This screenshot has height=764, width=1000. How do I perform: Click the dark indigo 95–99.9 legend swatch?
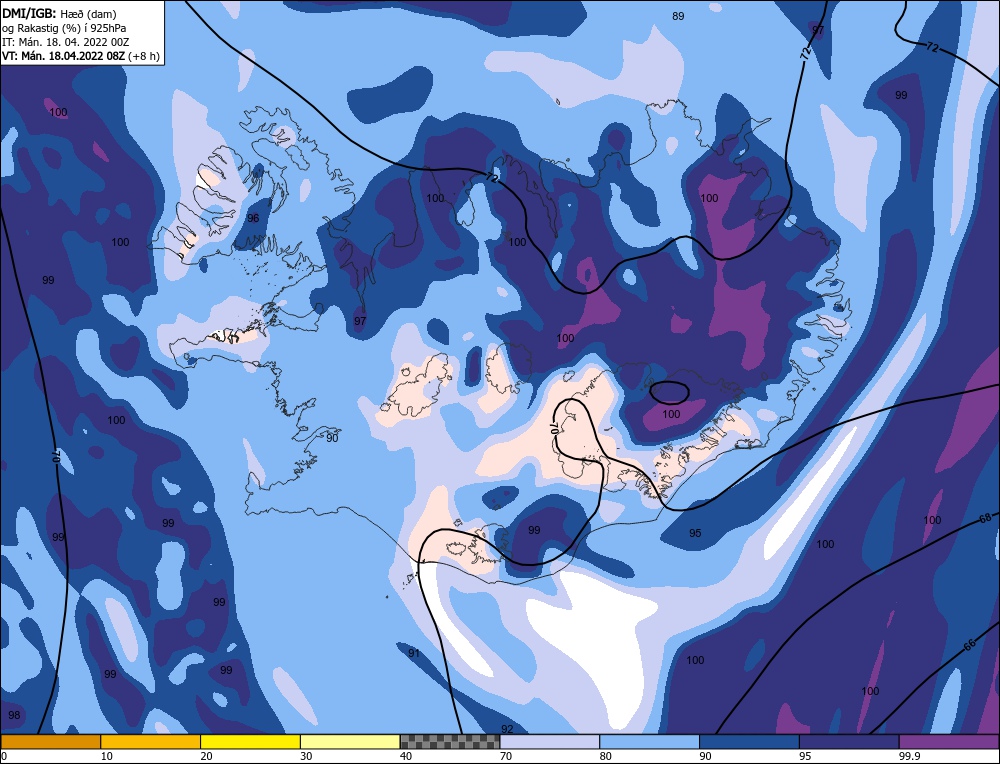849,741
